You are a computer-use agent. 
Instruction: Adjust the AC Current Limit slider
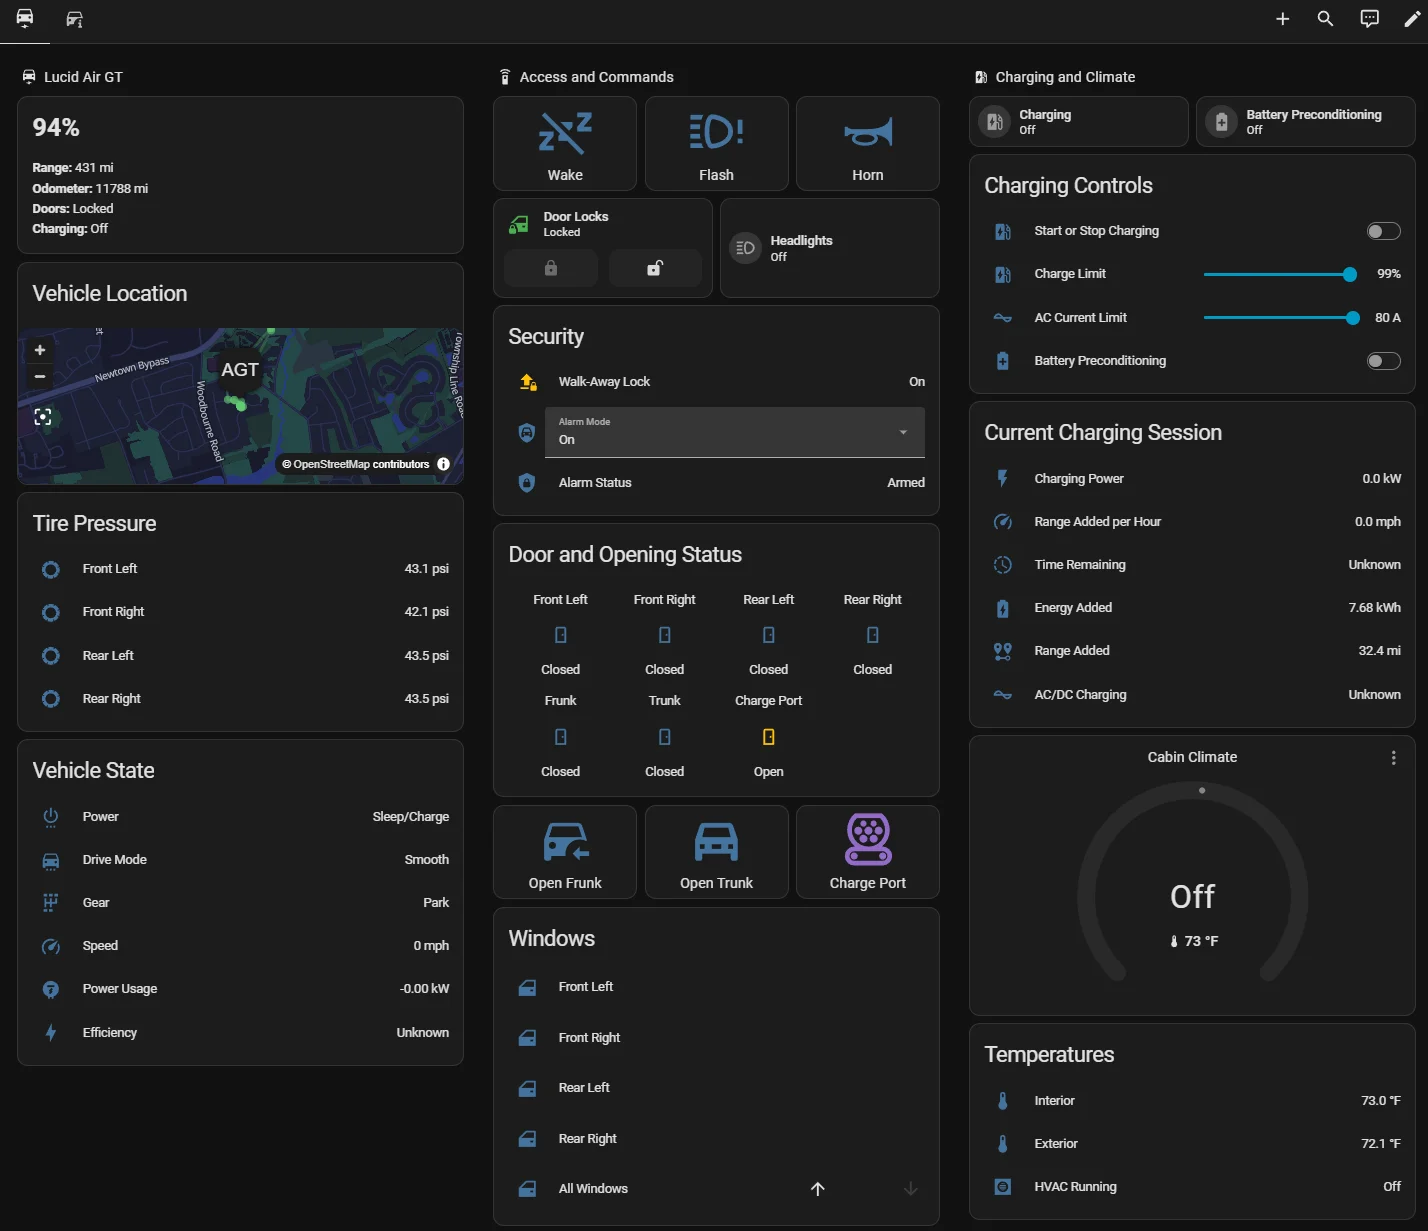[1279, 318]
